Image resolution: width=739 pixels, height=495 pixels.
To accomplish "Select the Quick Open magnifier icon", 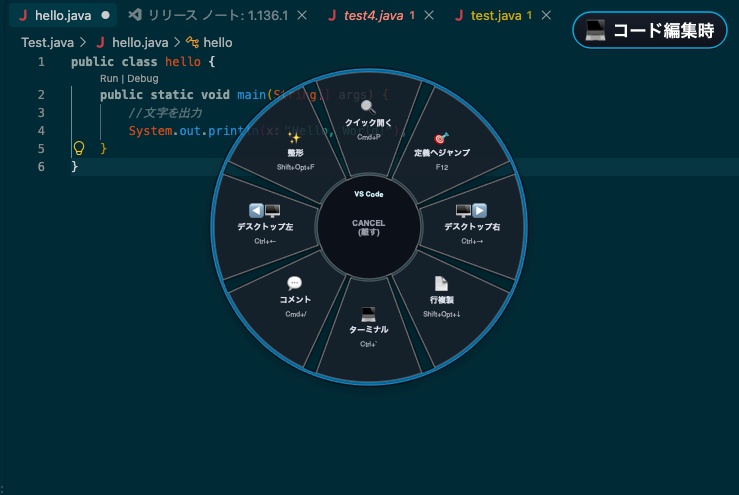I will [x=368, y=107].
